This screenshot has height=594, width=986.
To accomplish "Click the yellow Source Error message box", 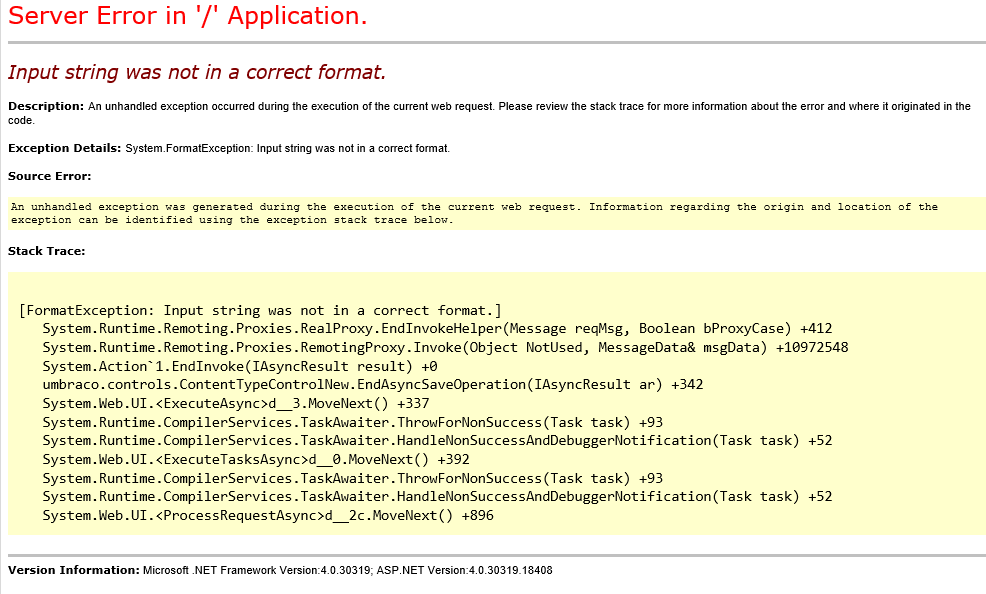I will [x=495, y=213].
